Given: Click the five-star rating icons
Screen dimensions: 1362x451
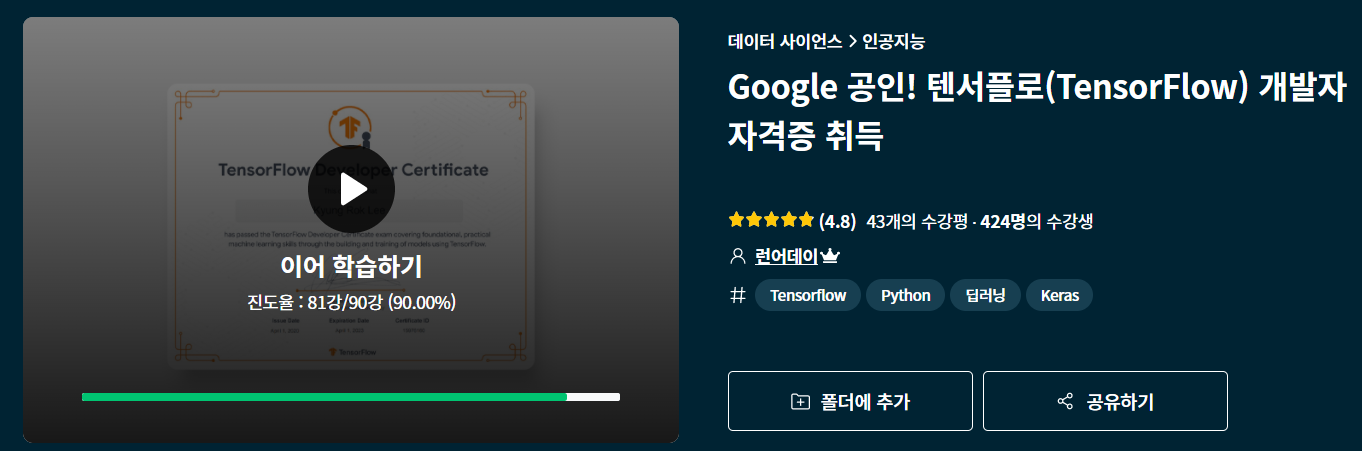Looking at the screenshot, I should coord(771,220).
